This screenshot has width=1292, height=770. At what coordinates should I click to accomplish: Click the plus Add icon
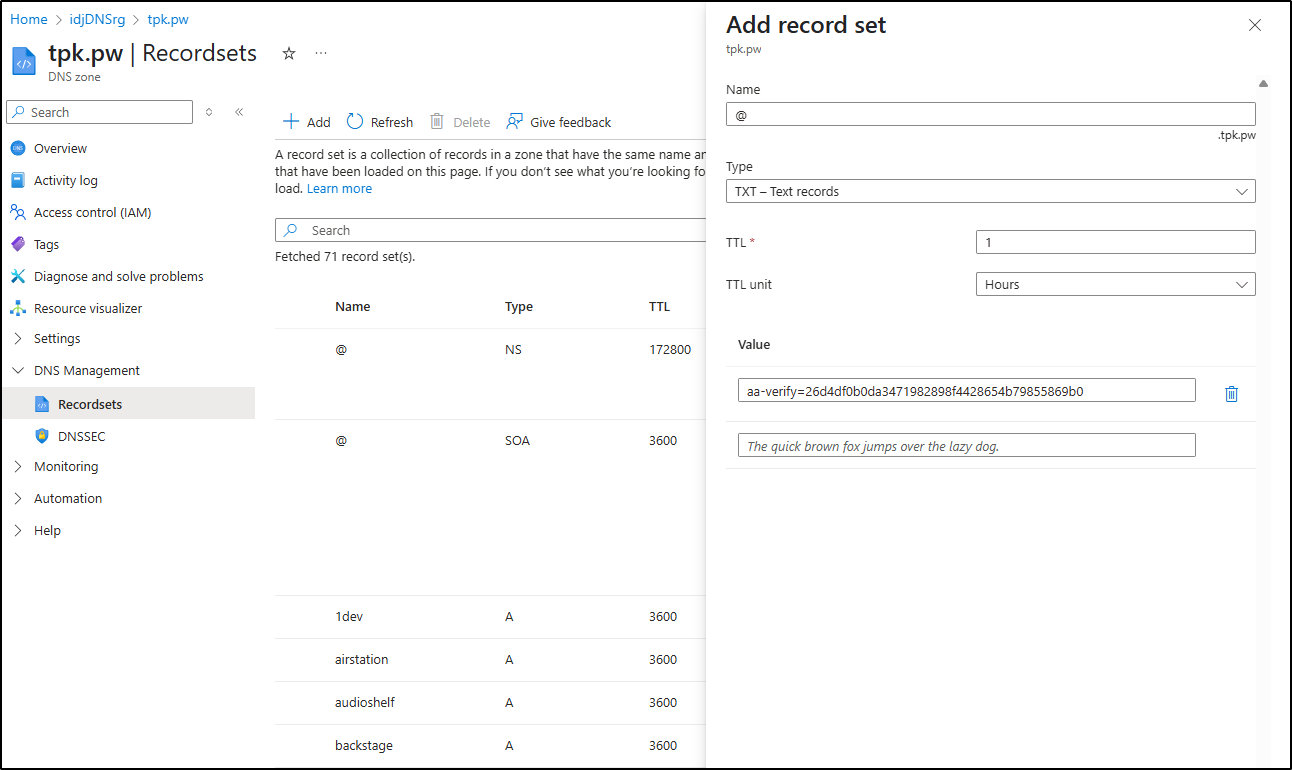click(291, 122)
